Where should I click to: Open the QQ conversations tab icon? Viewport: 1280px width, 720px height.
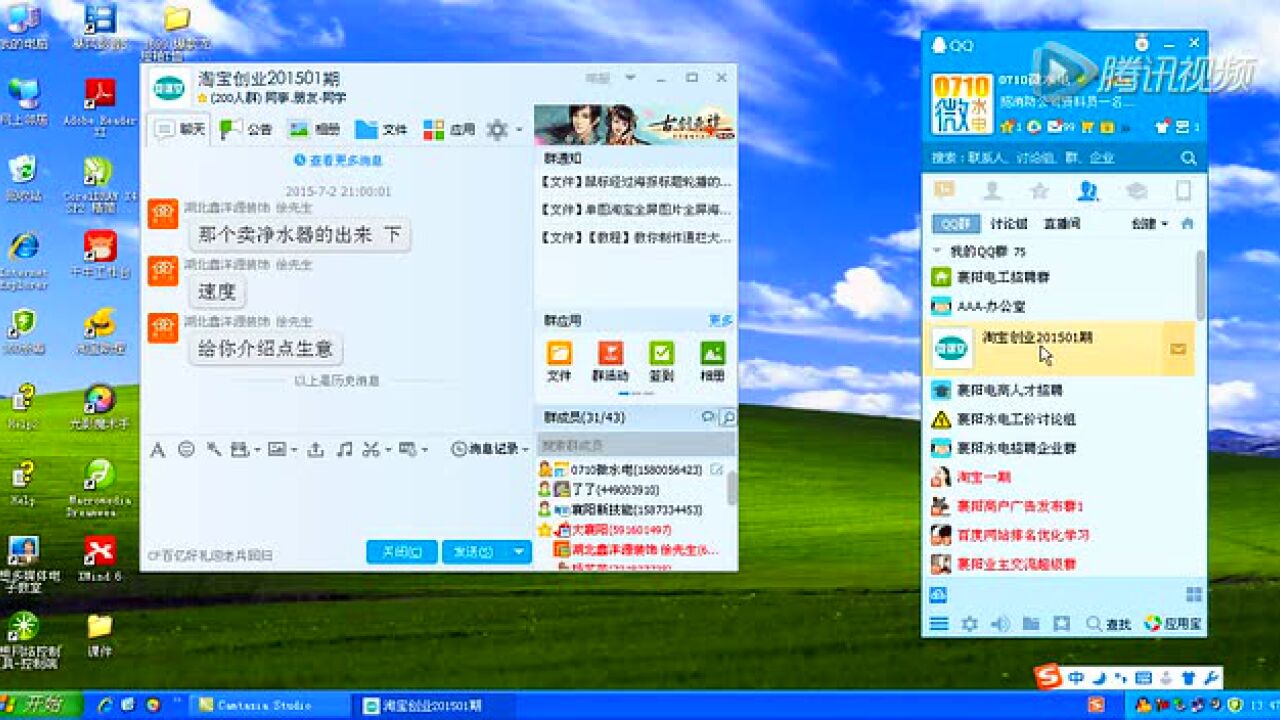pyautogui.click(x=943, y=190)
